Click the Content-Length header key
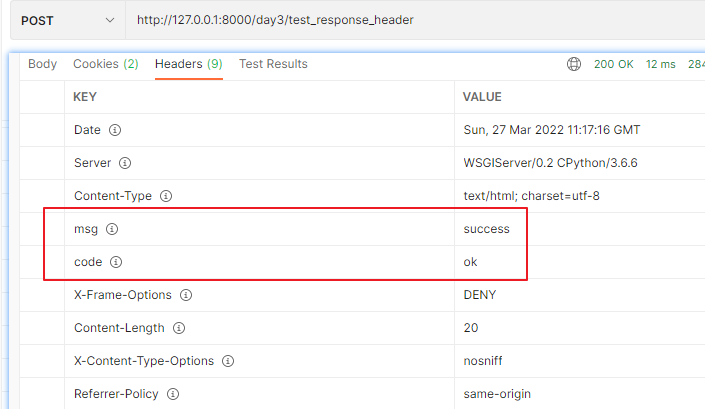The width and height of the screenshot is (705, 409). pos(119,328)
